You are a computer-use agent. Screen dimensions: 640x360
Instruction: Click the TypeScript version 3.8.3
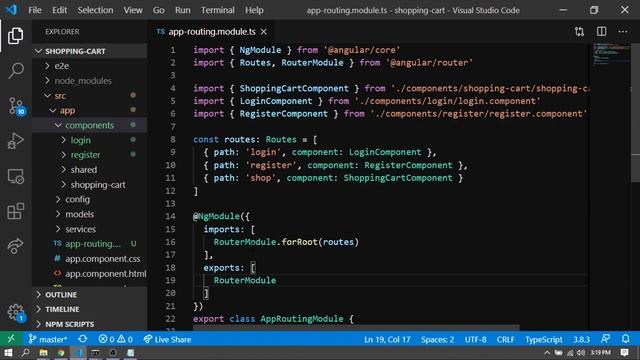coord(581,339)
